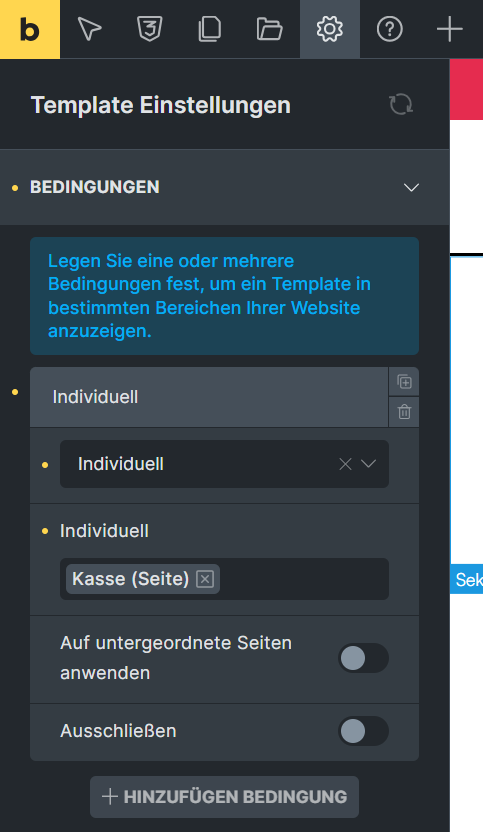Click the yellow Bricks logo icon
This screenshot has width=483, height=832.
(x=30, y=29)
